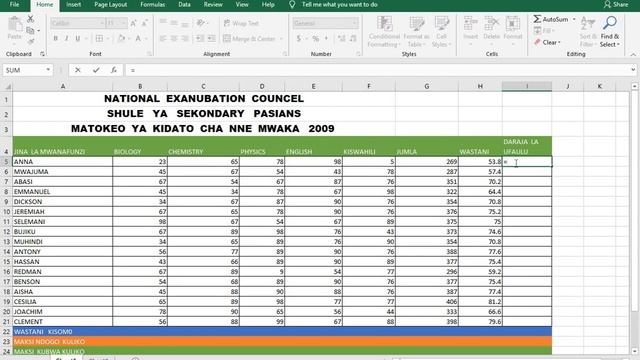Expand the formula bar chevron
Viewport: 640px width, 360px height.
coord(633,70)
